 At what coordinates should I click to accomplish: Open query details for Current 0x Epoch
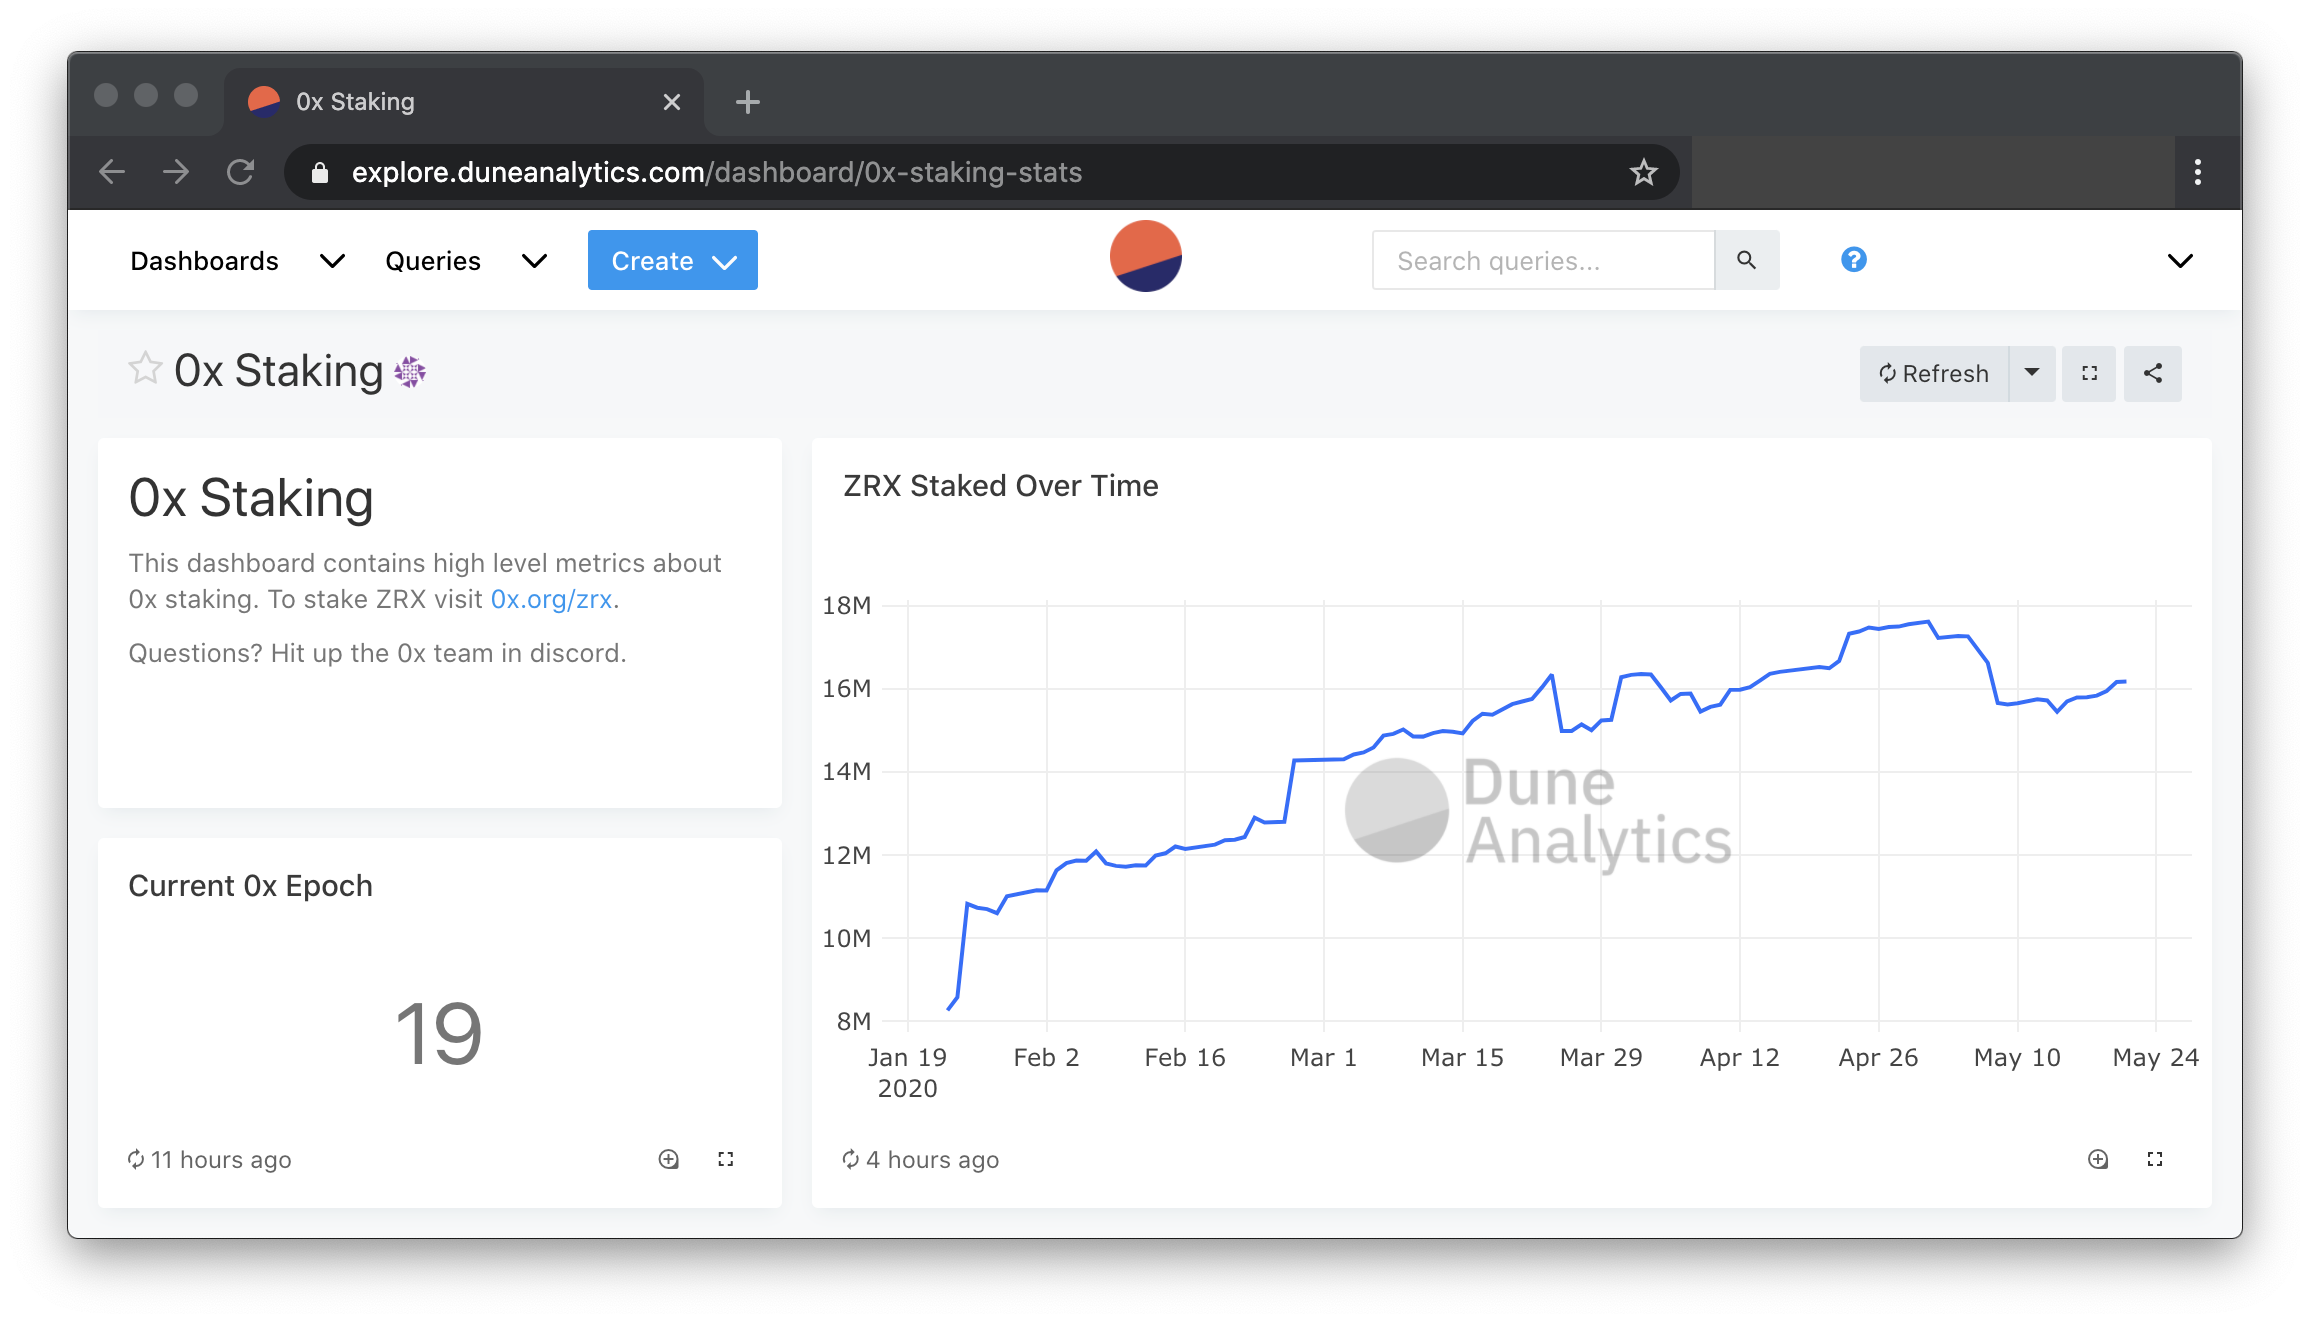(669, 1159)
